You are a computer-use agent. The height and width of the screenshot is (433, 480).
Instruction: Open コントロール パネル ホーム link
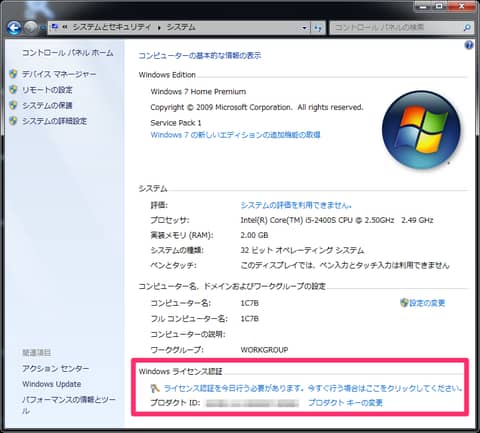click(x=68, y=53)
